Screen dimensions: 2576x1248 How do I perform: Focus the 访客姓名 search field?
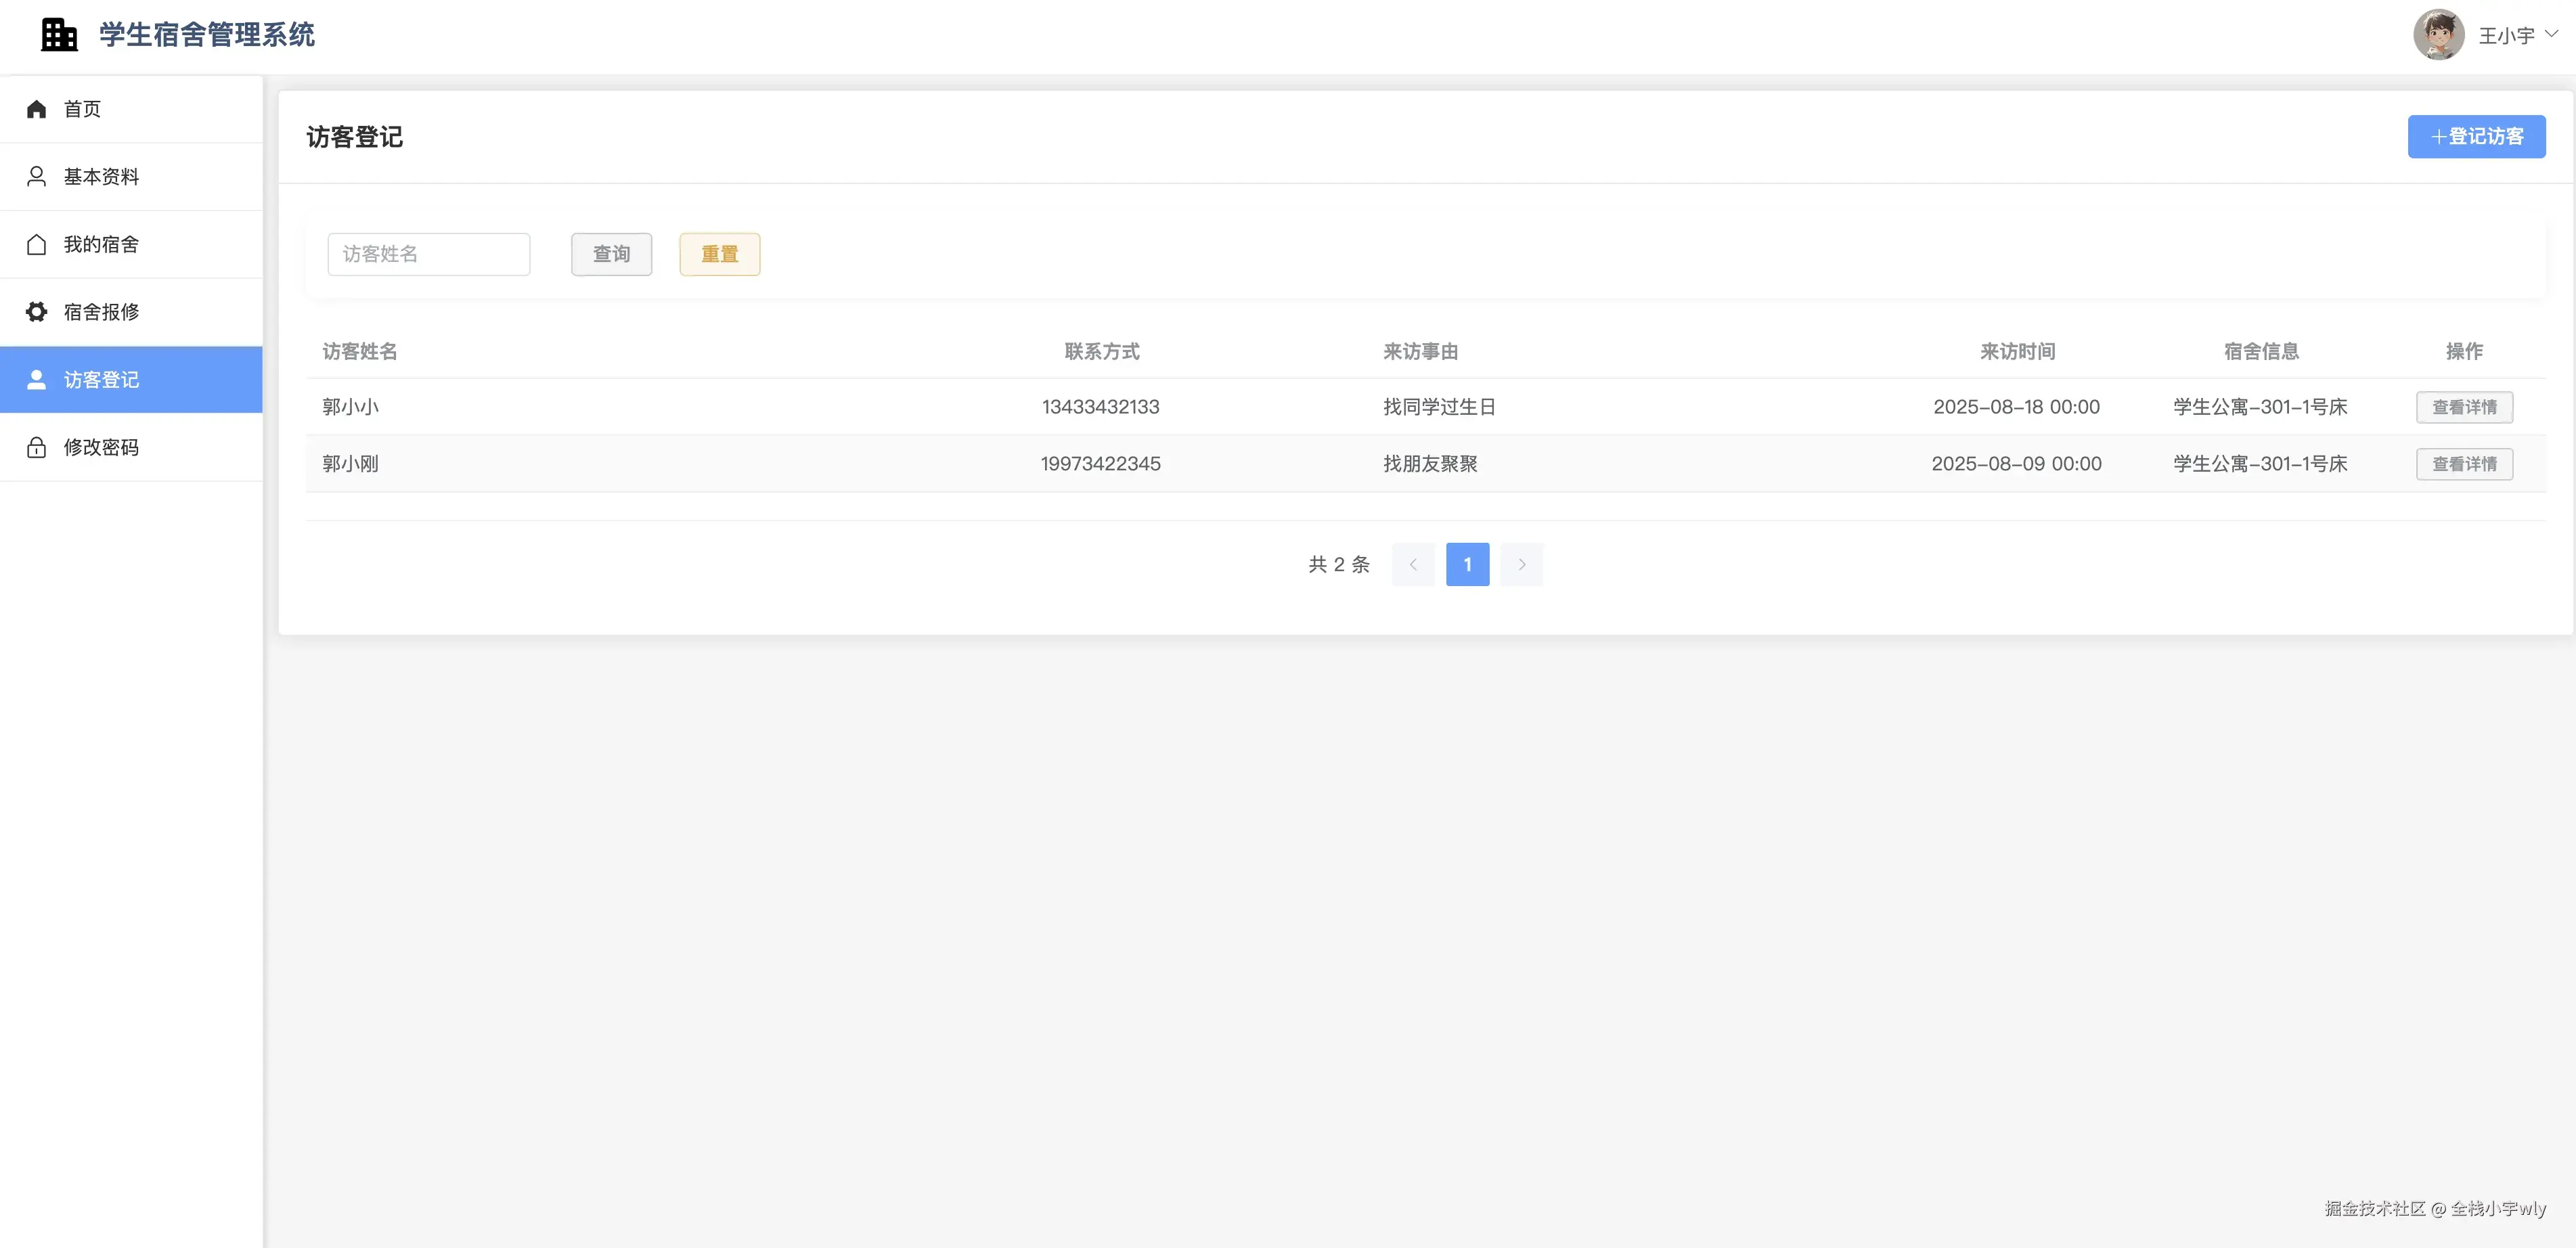[428, 254]
